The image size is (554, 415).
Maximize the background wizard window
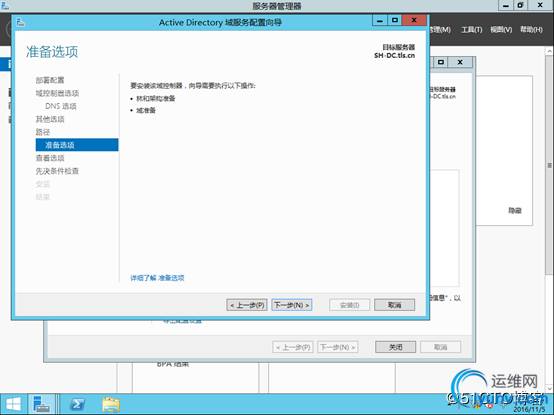tap(441, 62)
